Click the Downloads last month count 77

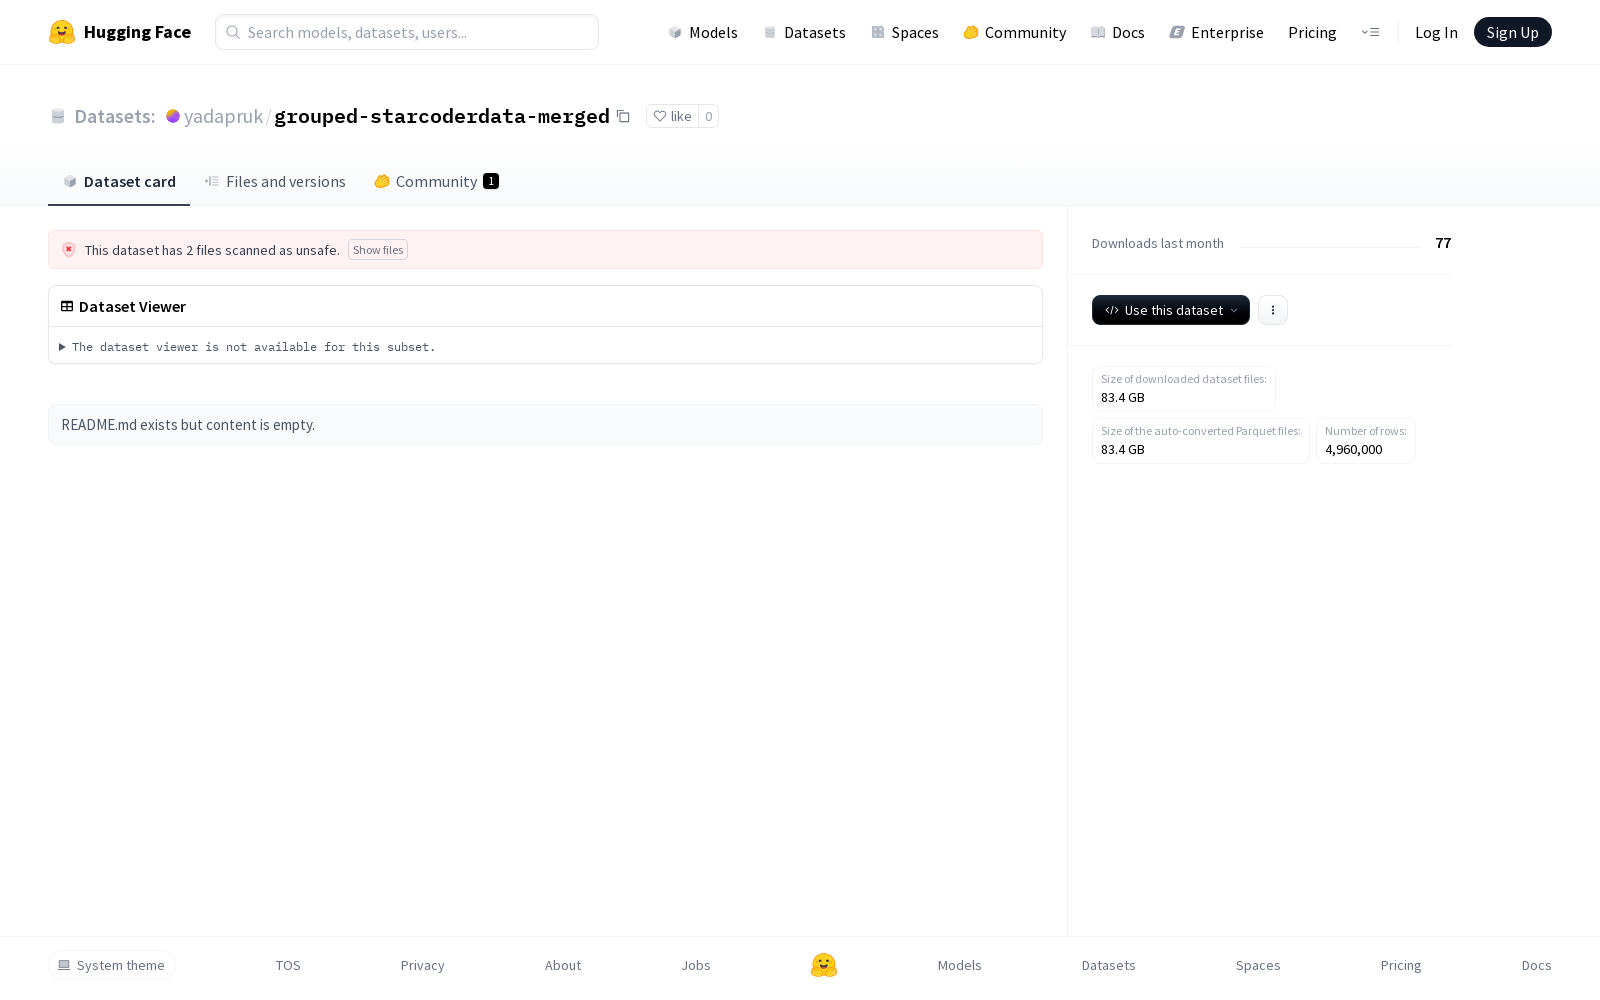coord(1443,243)
